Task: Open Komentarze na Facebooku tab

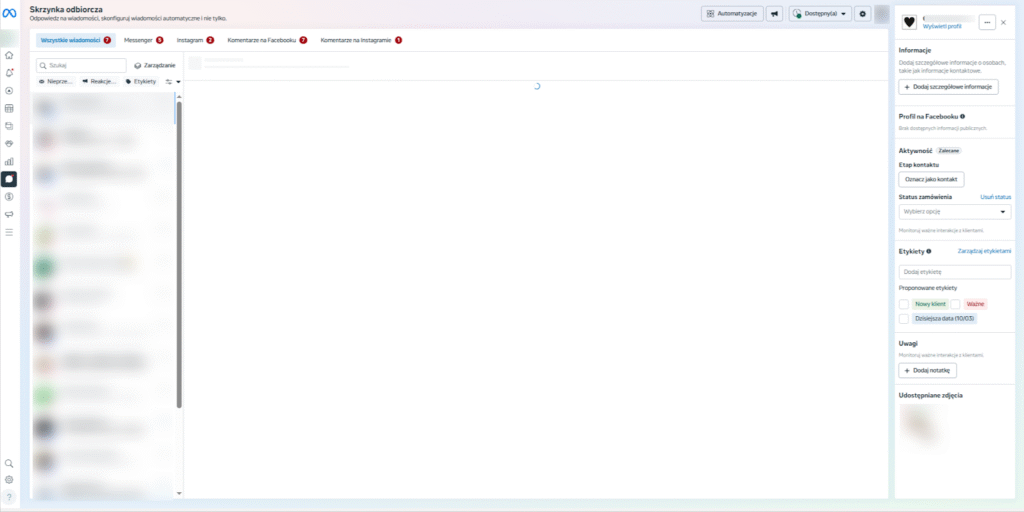Action: pos(267,40)
